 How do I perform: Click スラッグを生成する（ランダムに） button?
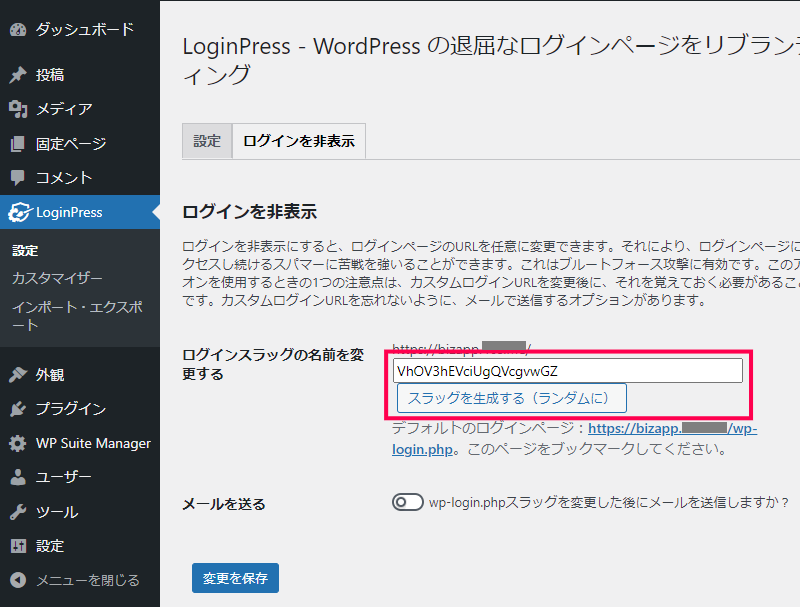[x=511, y=398]
